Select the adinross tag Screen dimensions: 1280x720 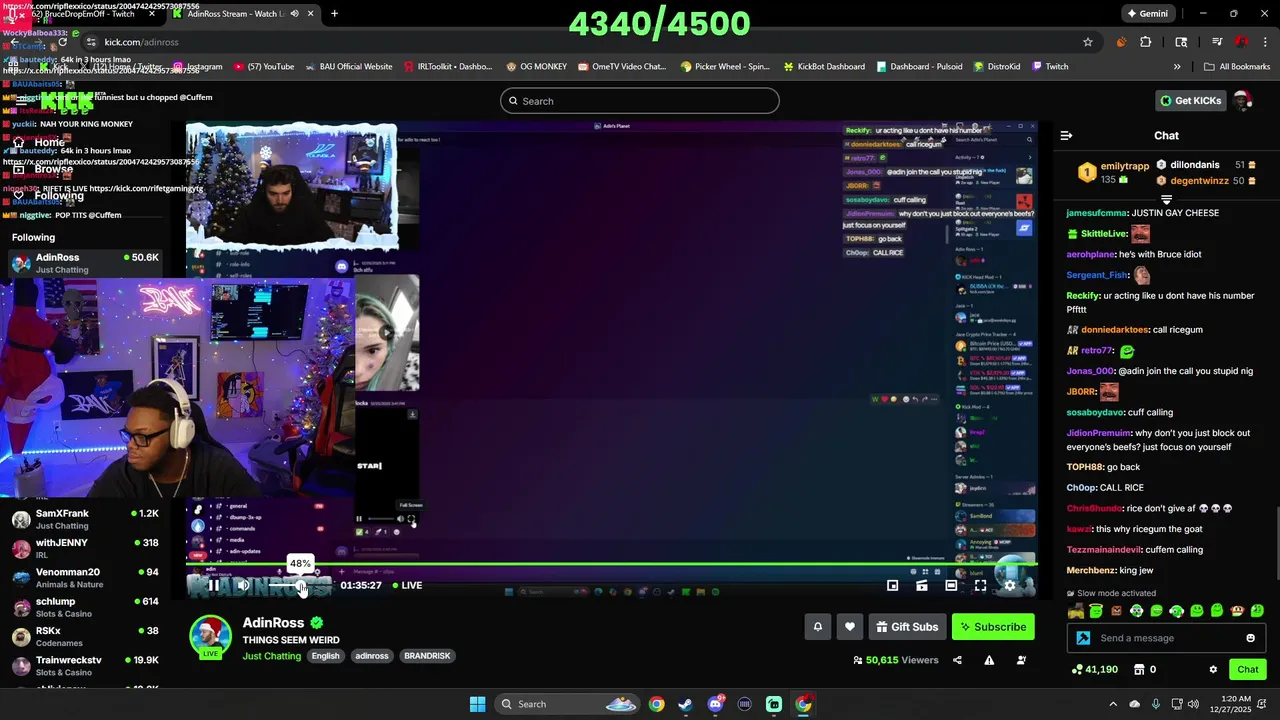372,656
